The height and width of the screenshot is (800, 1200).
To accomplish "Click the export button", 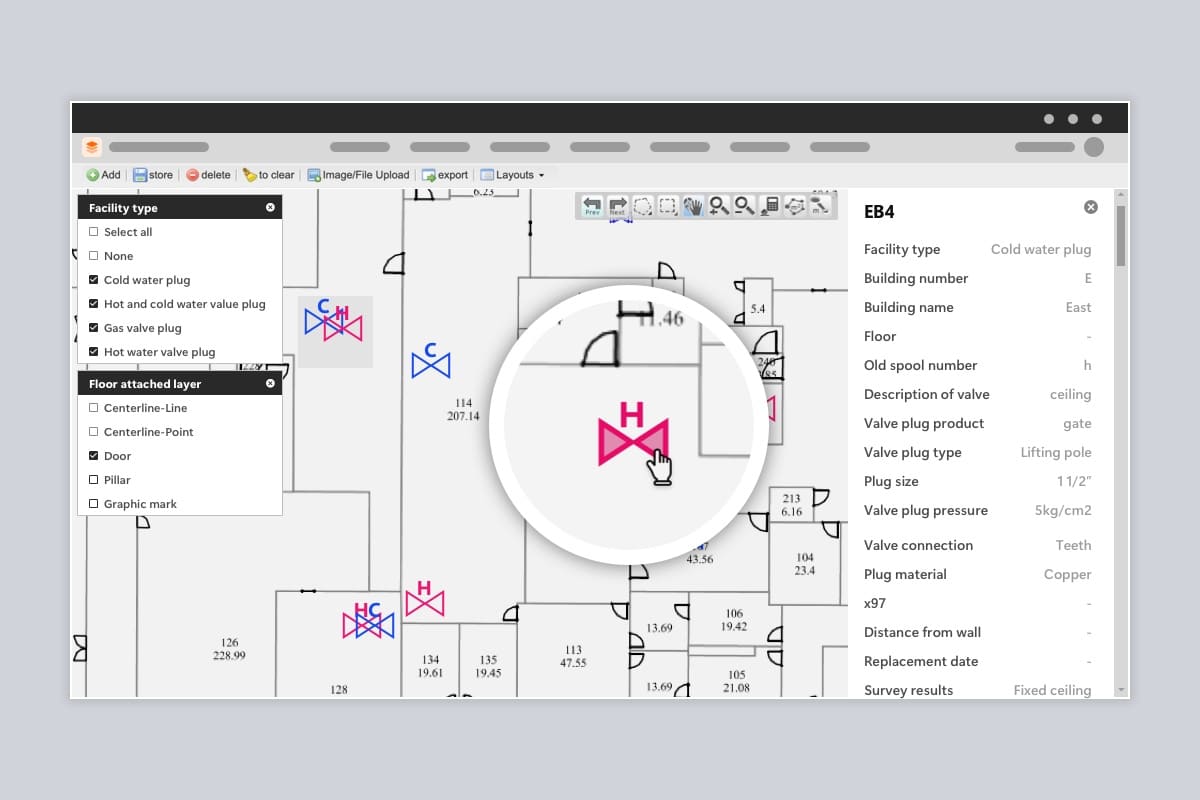I will pyautogui.click(x=445, y=175).
